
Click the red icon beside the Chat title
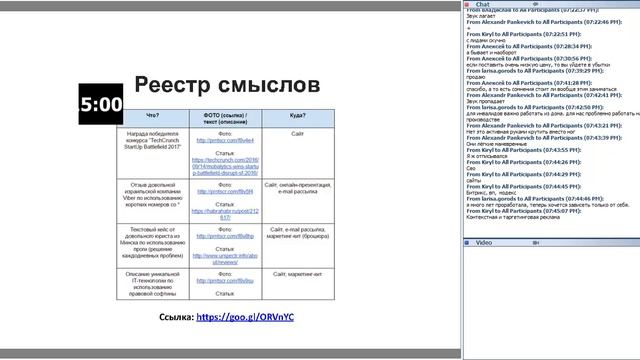pos(467,4)
